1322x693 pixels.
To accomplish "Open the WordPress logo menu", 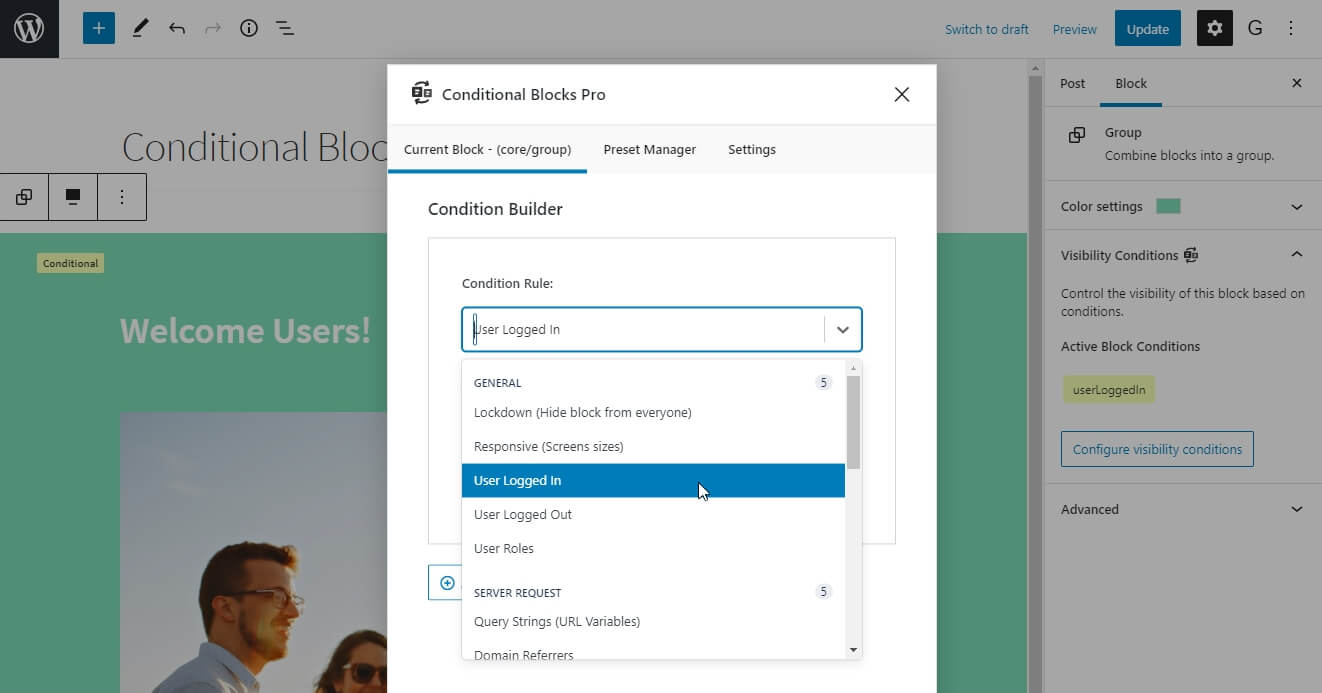I will coord(29,29).
